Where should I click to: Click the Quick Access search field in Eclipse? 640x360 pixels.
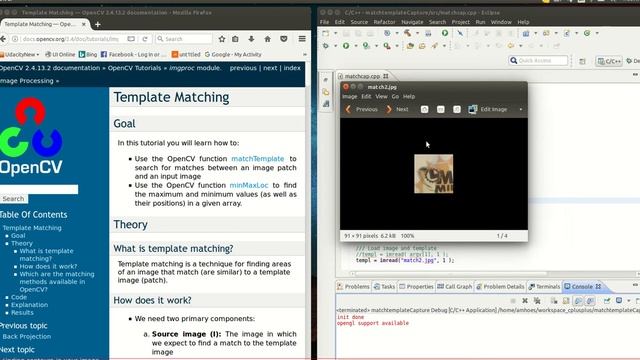(538, 61)
